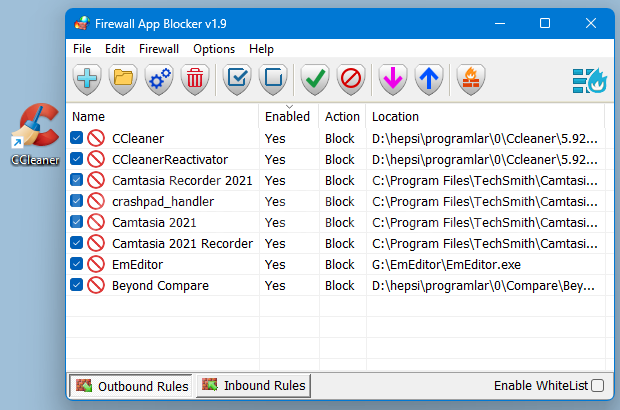Click the Disable toolbar icon with empty box
Image resolution: width=620 pixels, height=410 pixels.
click(273, 79)
